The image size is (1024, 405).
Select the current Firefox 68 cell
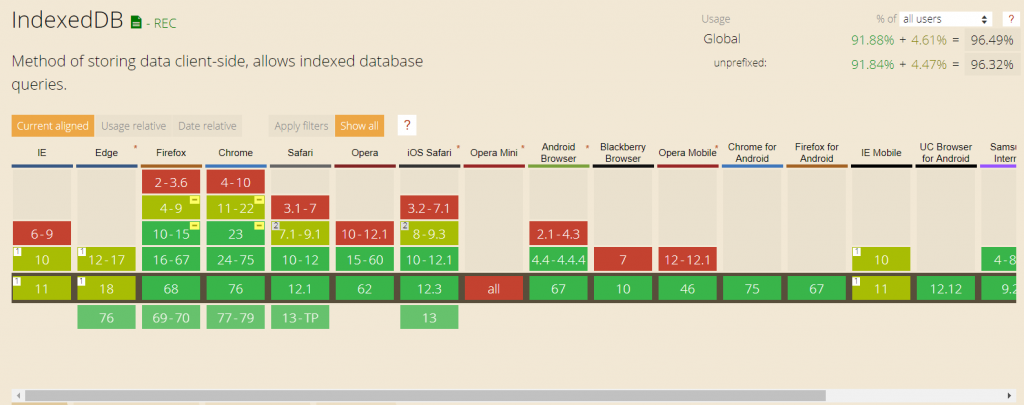pos(171,288)
